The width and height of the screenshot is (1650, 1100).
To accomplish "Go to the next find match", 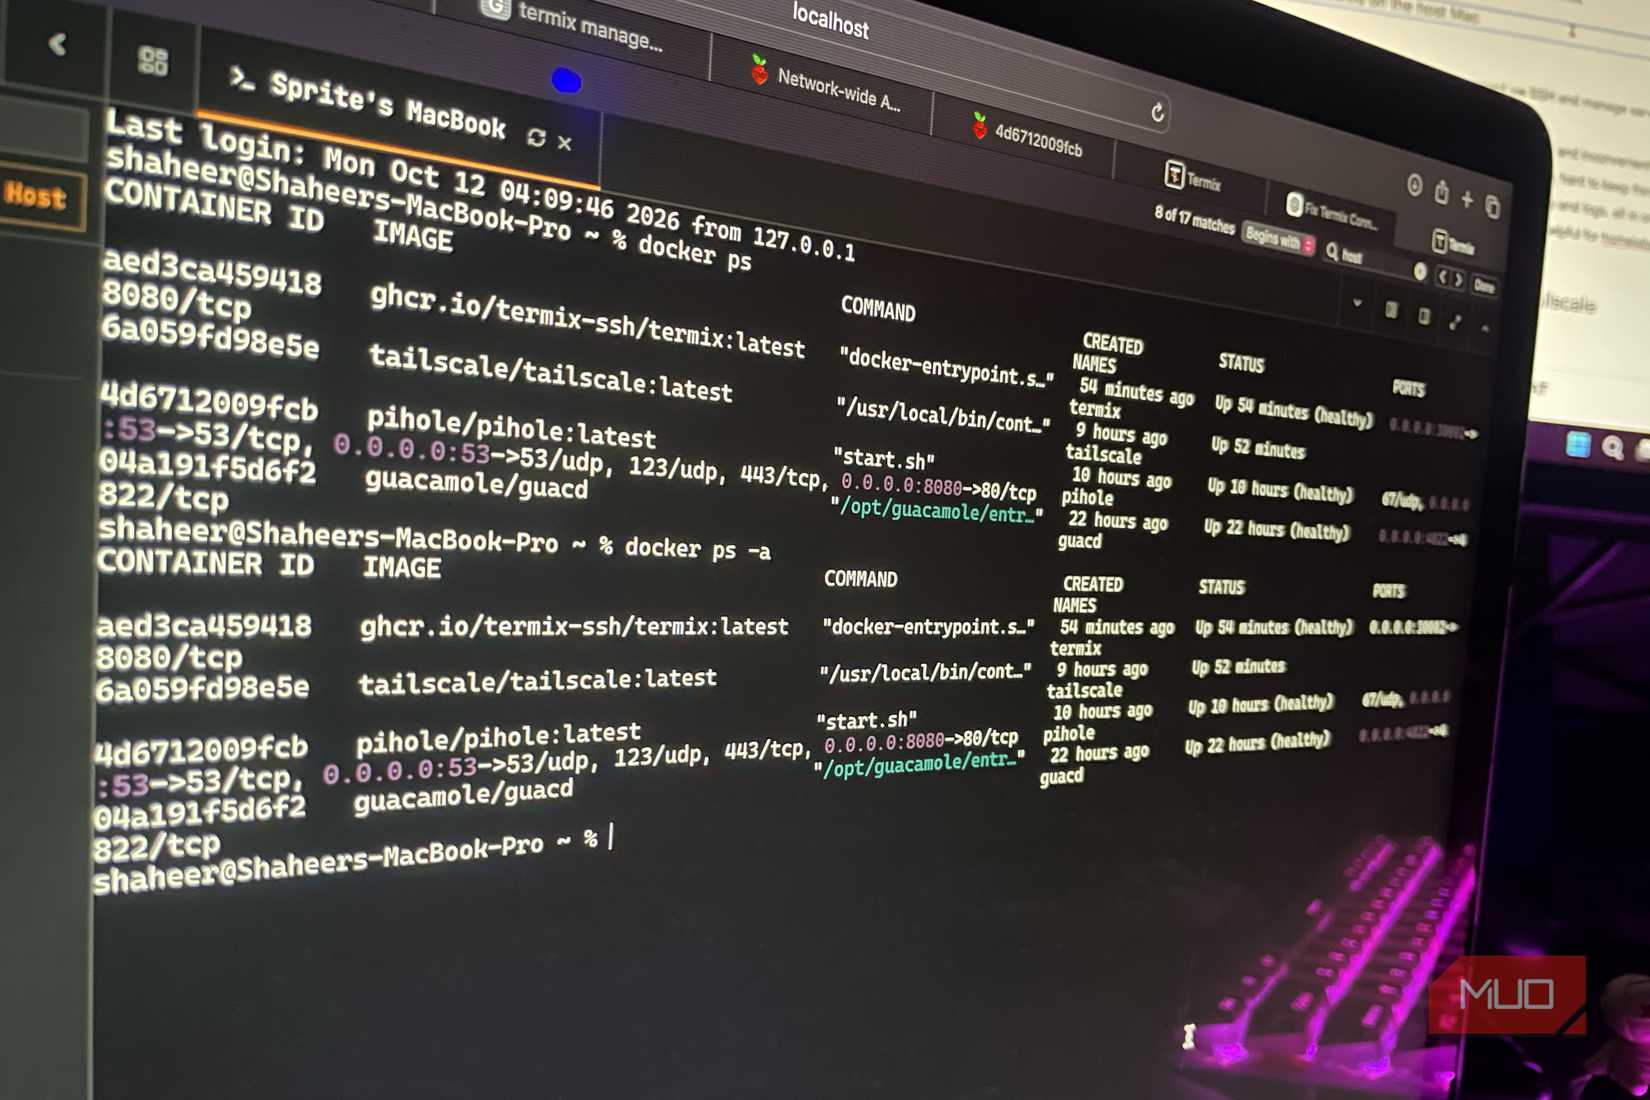I will [x=1458, y=281].
